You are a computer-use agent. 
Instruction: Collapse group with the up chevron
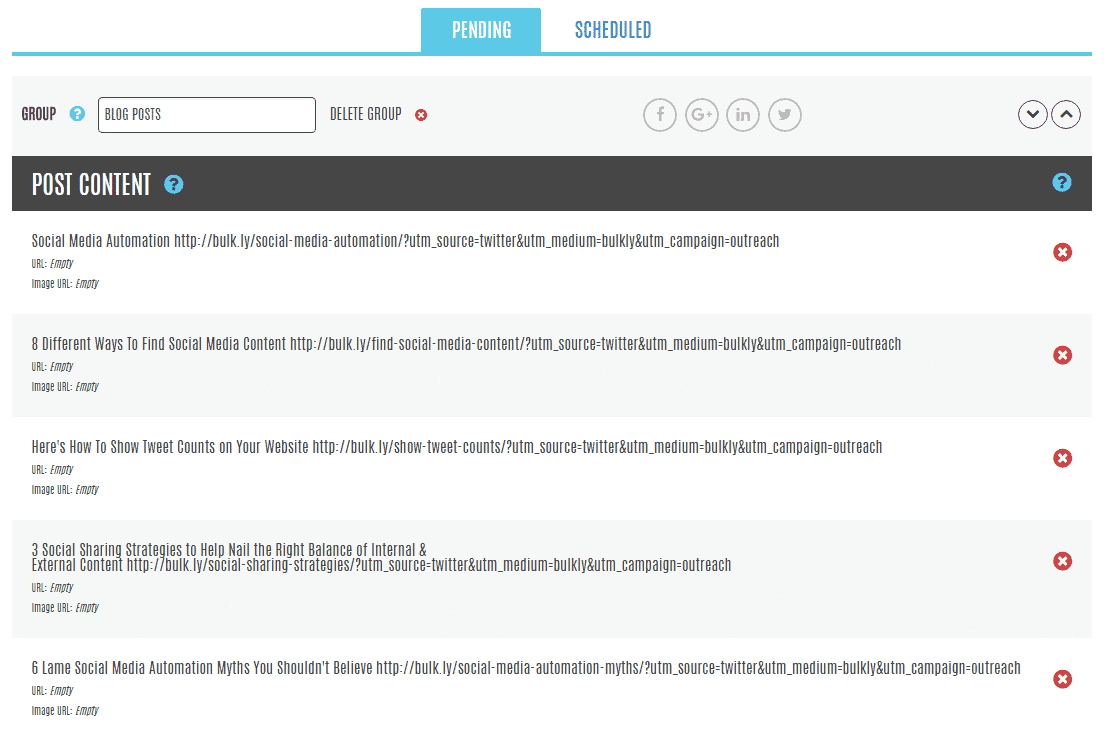tap(1067, 115)
